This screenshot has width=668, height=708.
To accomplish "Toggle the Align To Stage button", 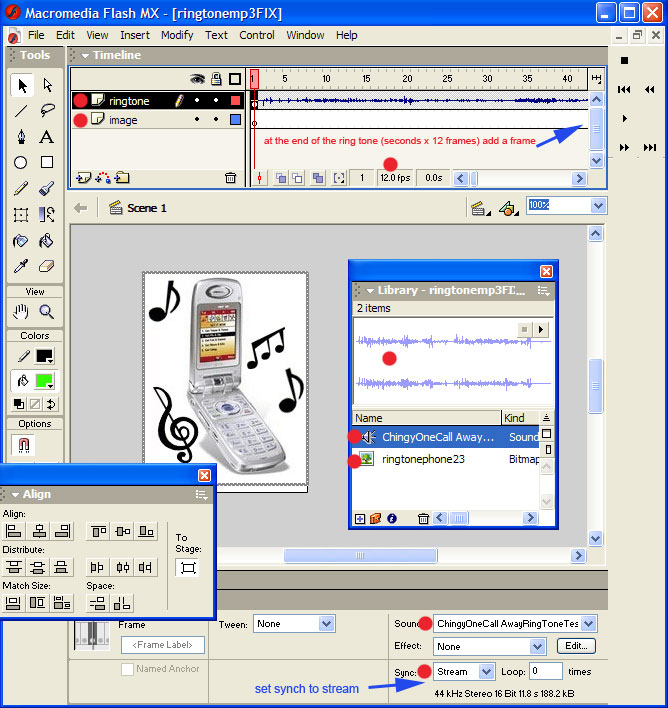I will pos(187,568).
